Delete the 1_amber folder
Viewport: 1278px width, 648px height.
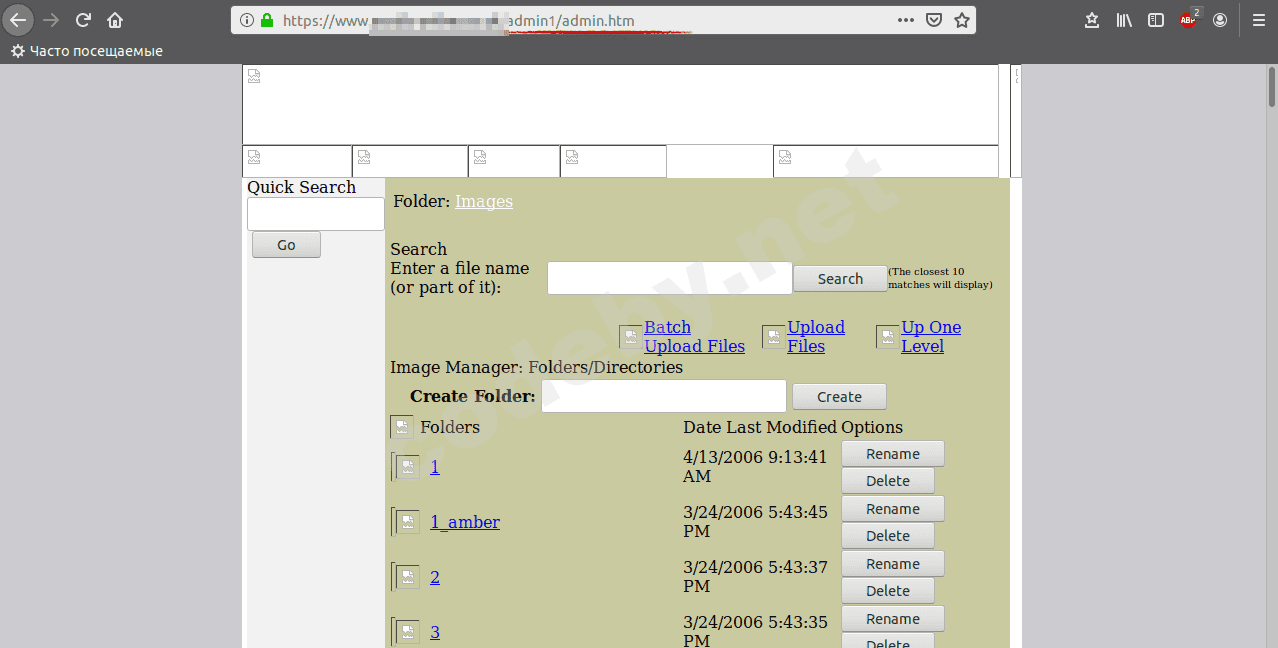(x=888, y=536)
